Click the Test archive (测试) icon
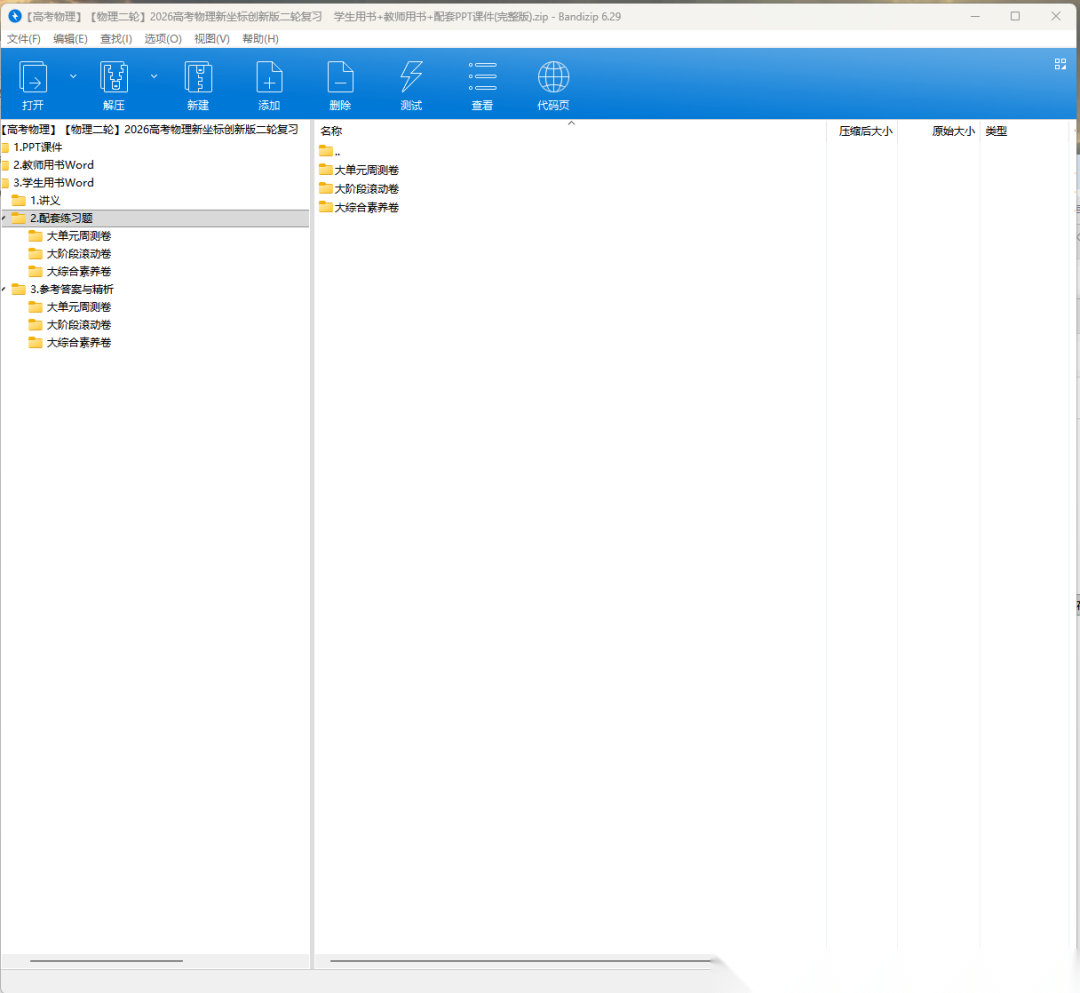 (411, 78)
